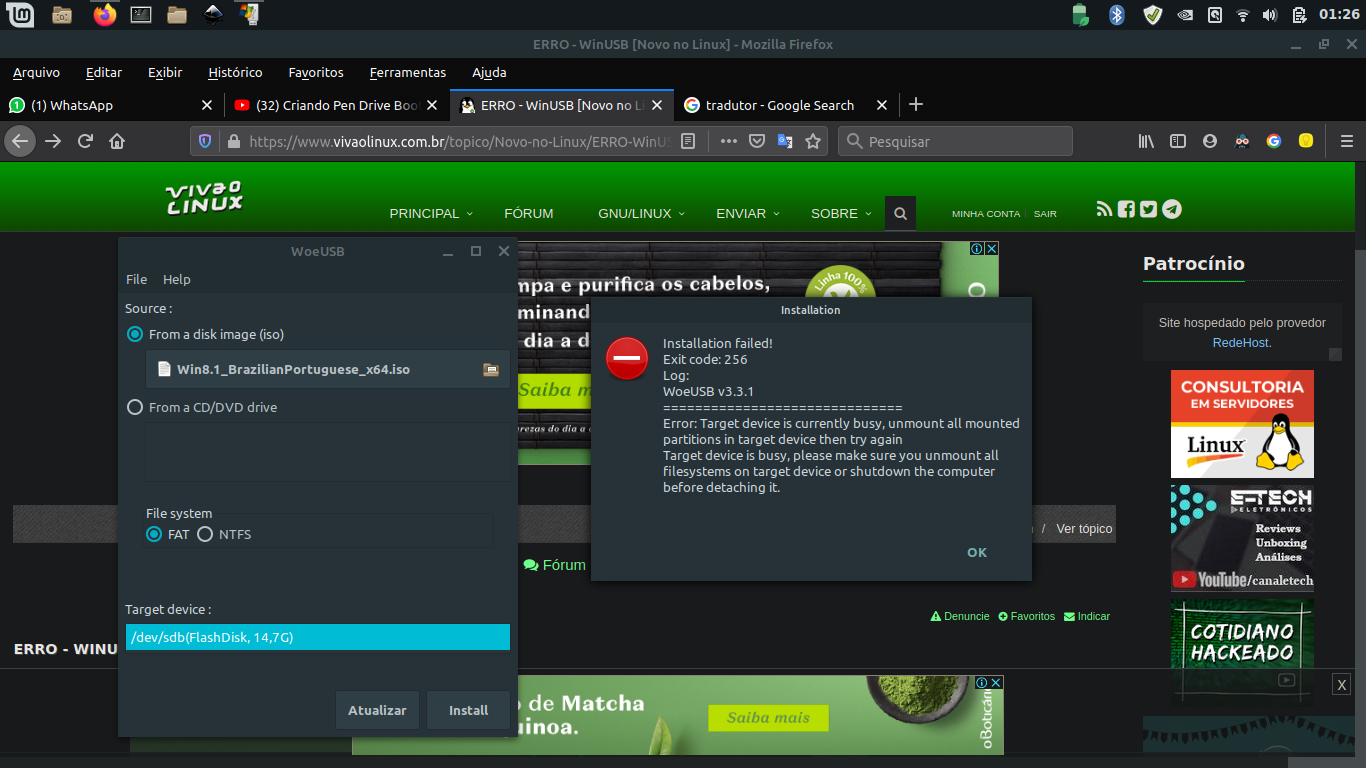The height and width of the screenshot is (768, 1366).
Task: Open the WoeUSB File menu
Action: coord(136,279)
